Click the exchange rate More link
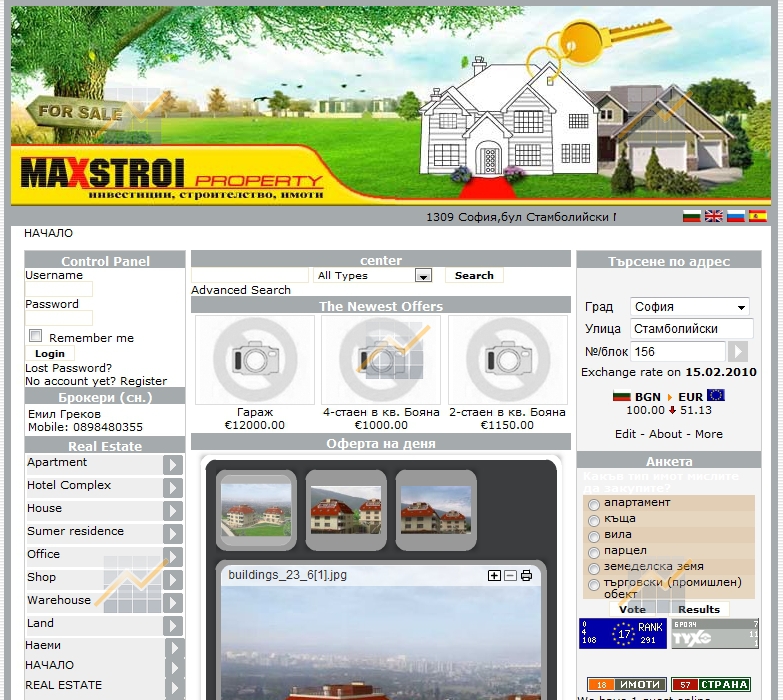 pyautogui.click(x=709, y=434)
